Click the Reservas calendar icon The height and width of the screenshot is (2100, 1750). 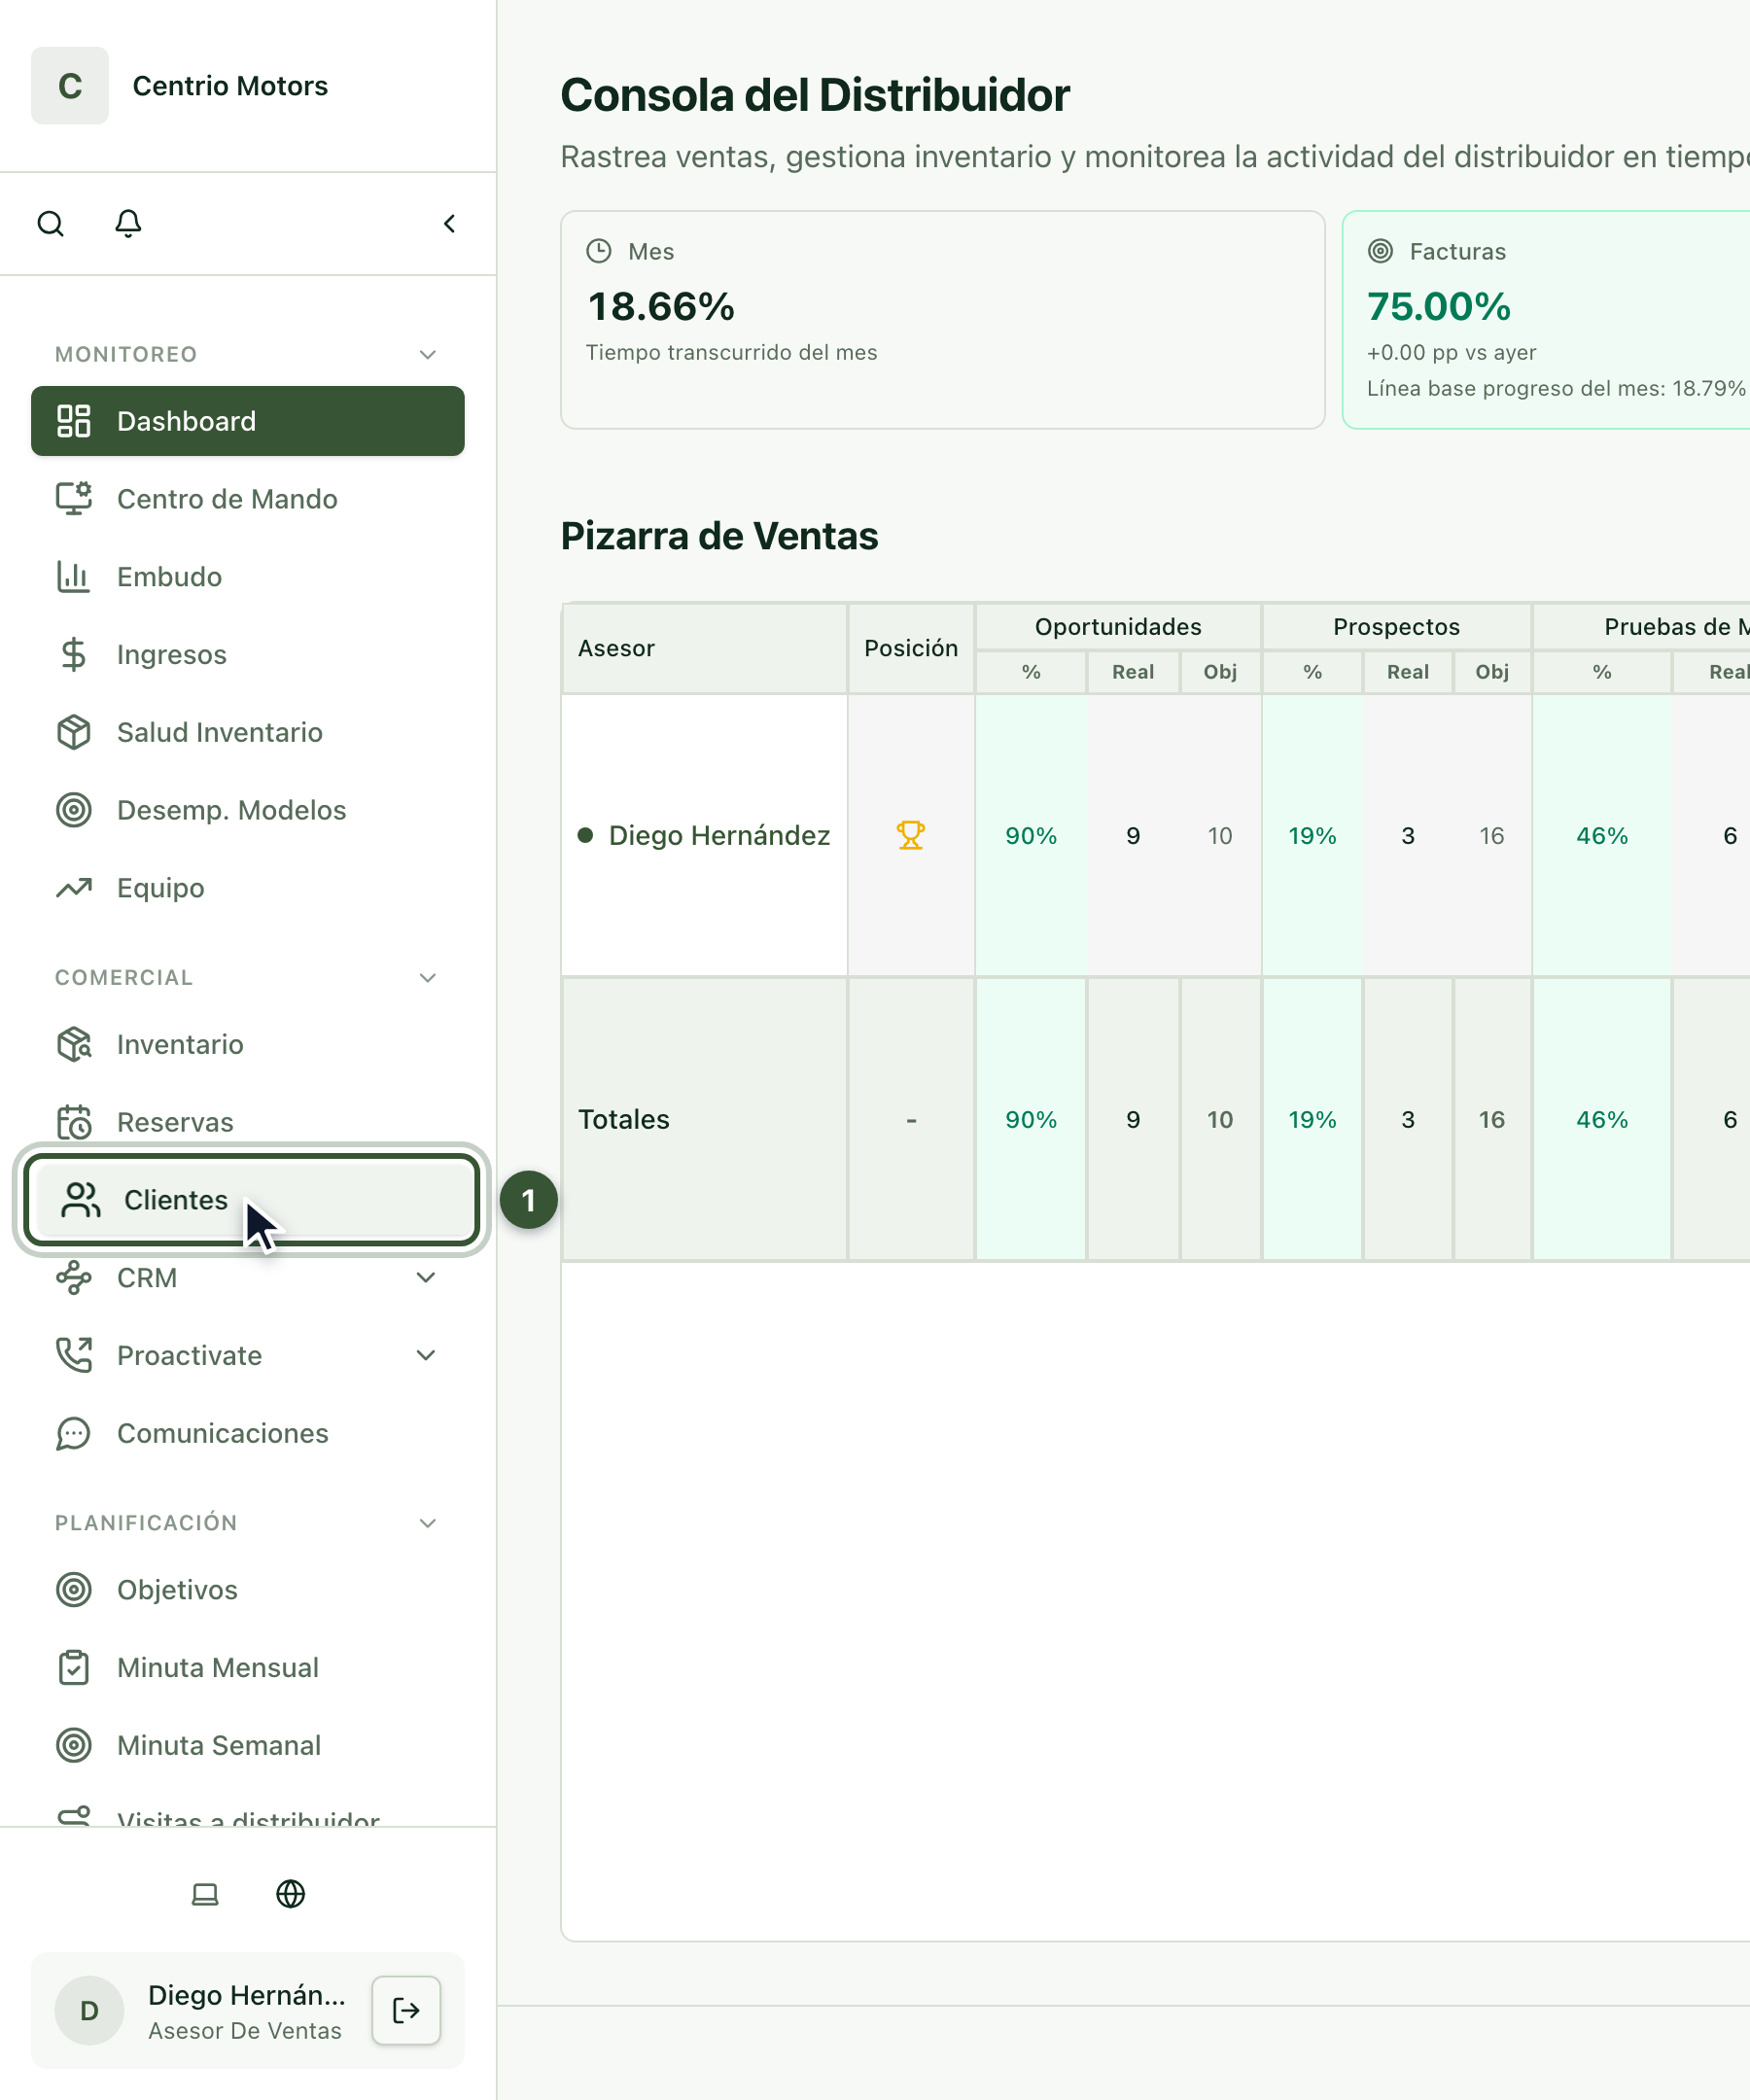pos(74,1122)
